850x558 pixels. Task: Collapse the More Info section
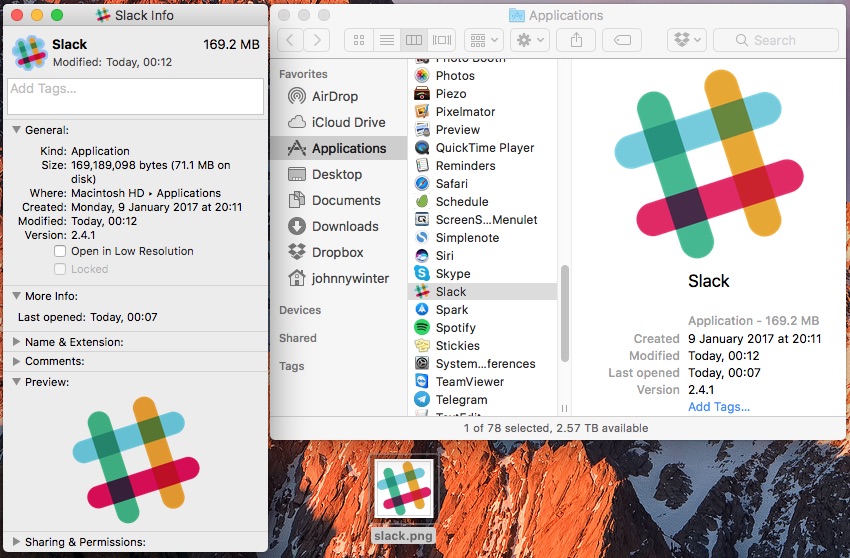coord(16,296)
